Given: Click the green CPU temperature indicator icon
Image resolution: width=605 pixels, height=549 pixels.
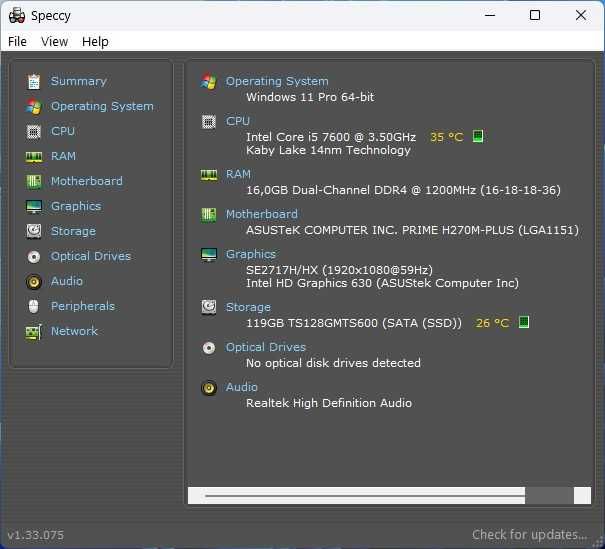Looking at the screenshot, I should click(x=478, y=136).
